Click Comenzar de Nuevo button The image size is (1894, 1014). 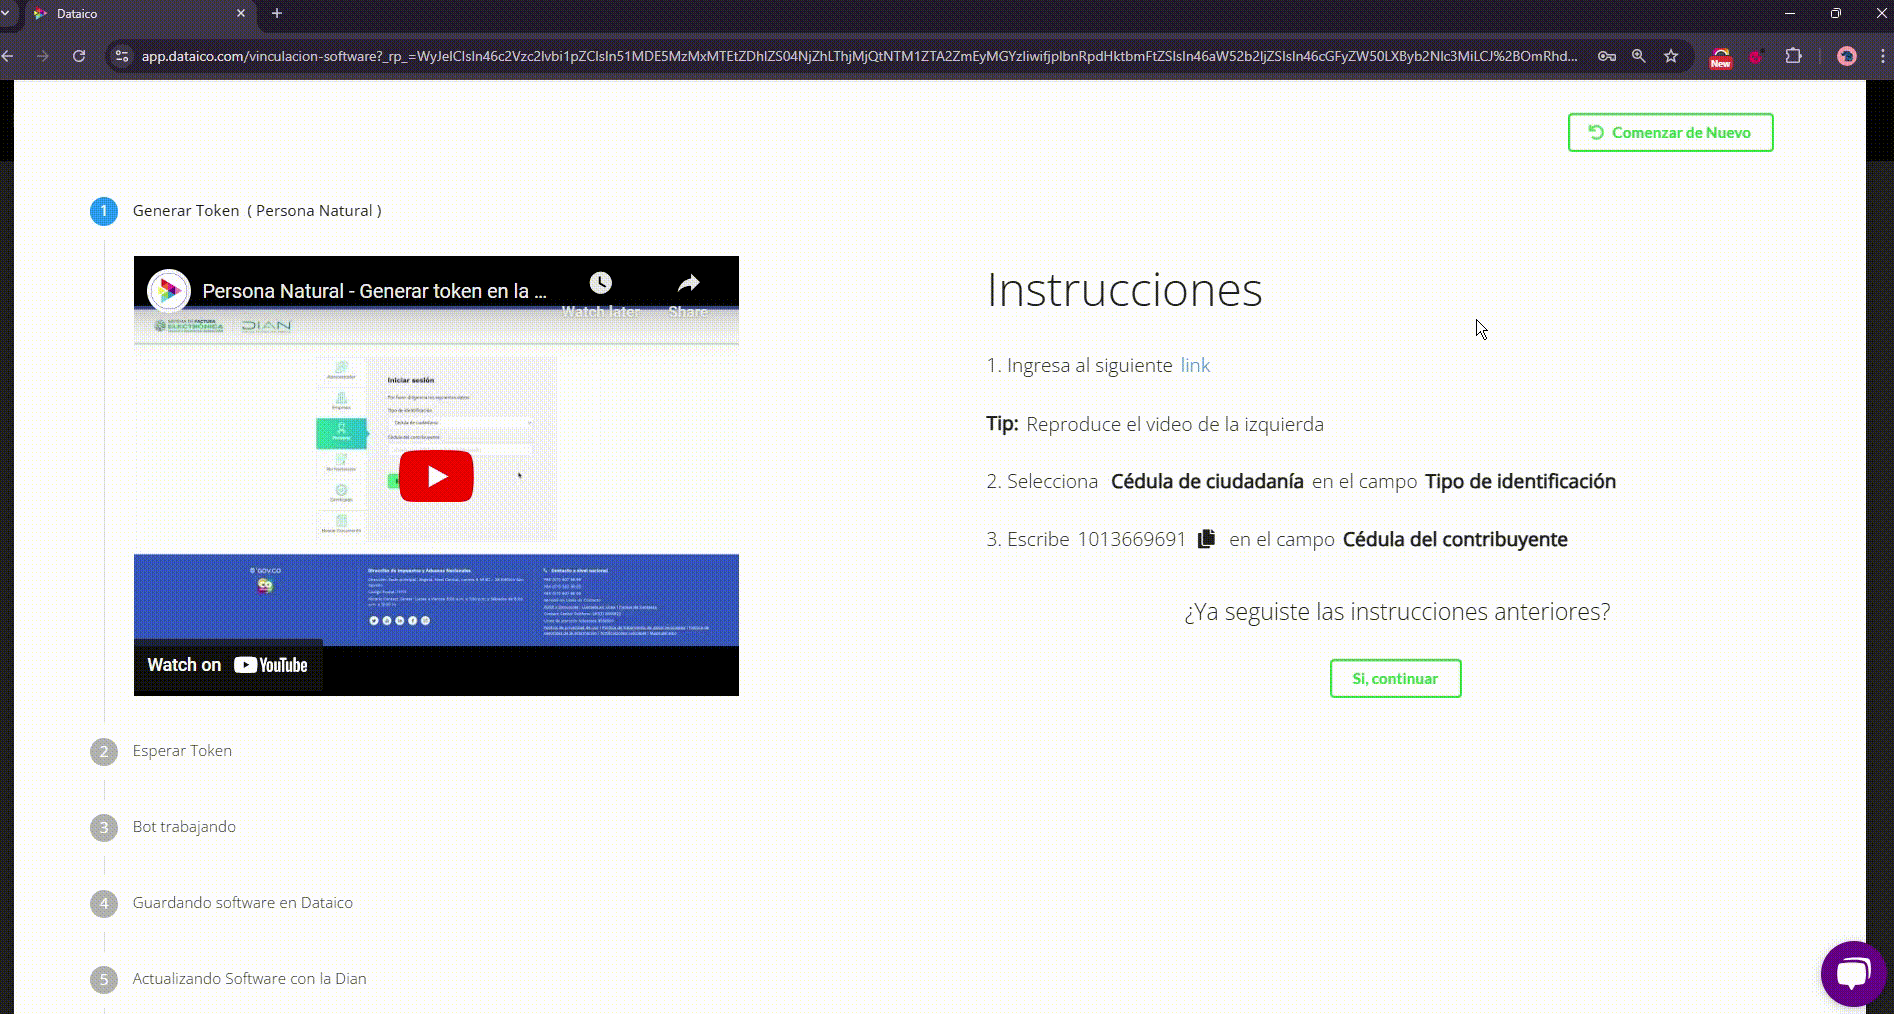point(1670,132)
